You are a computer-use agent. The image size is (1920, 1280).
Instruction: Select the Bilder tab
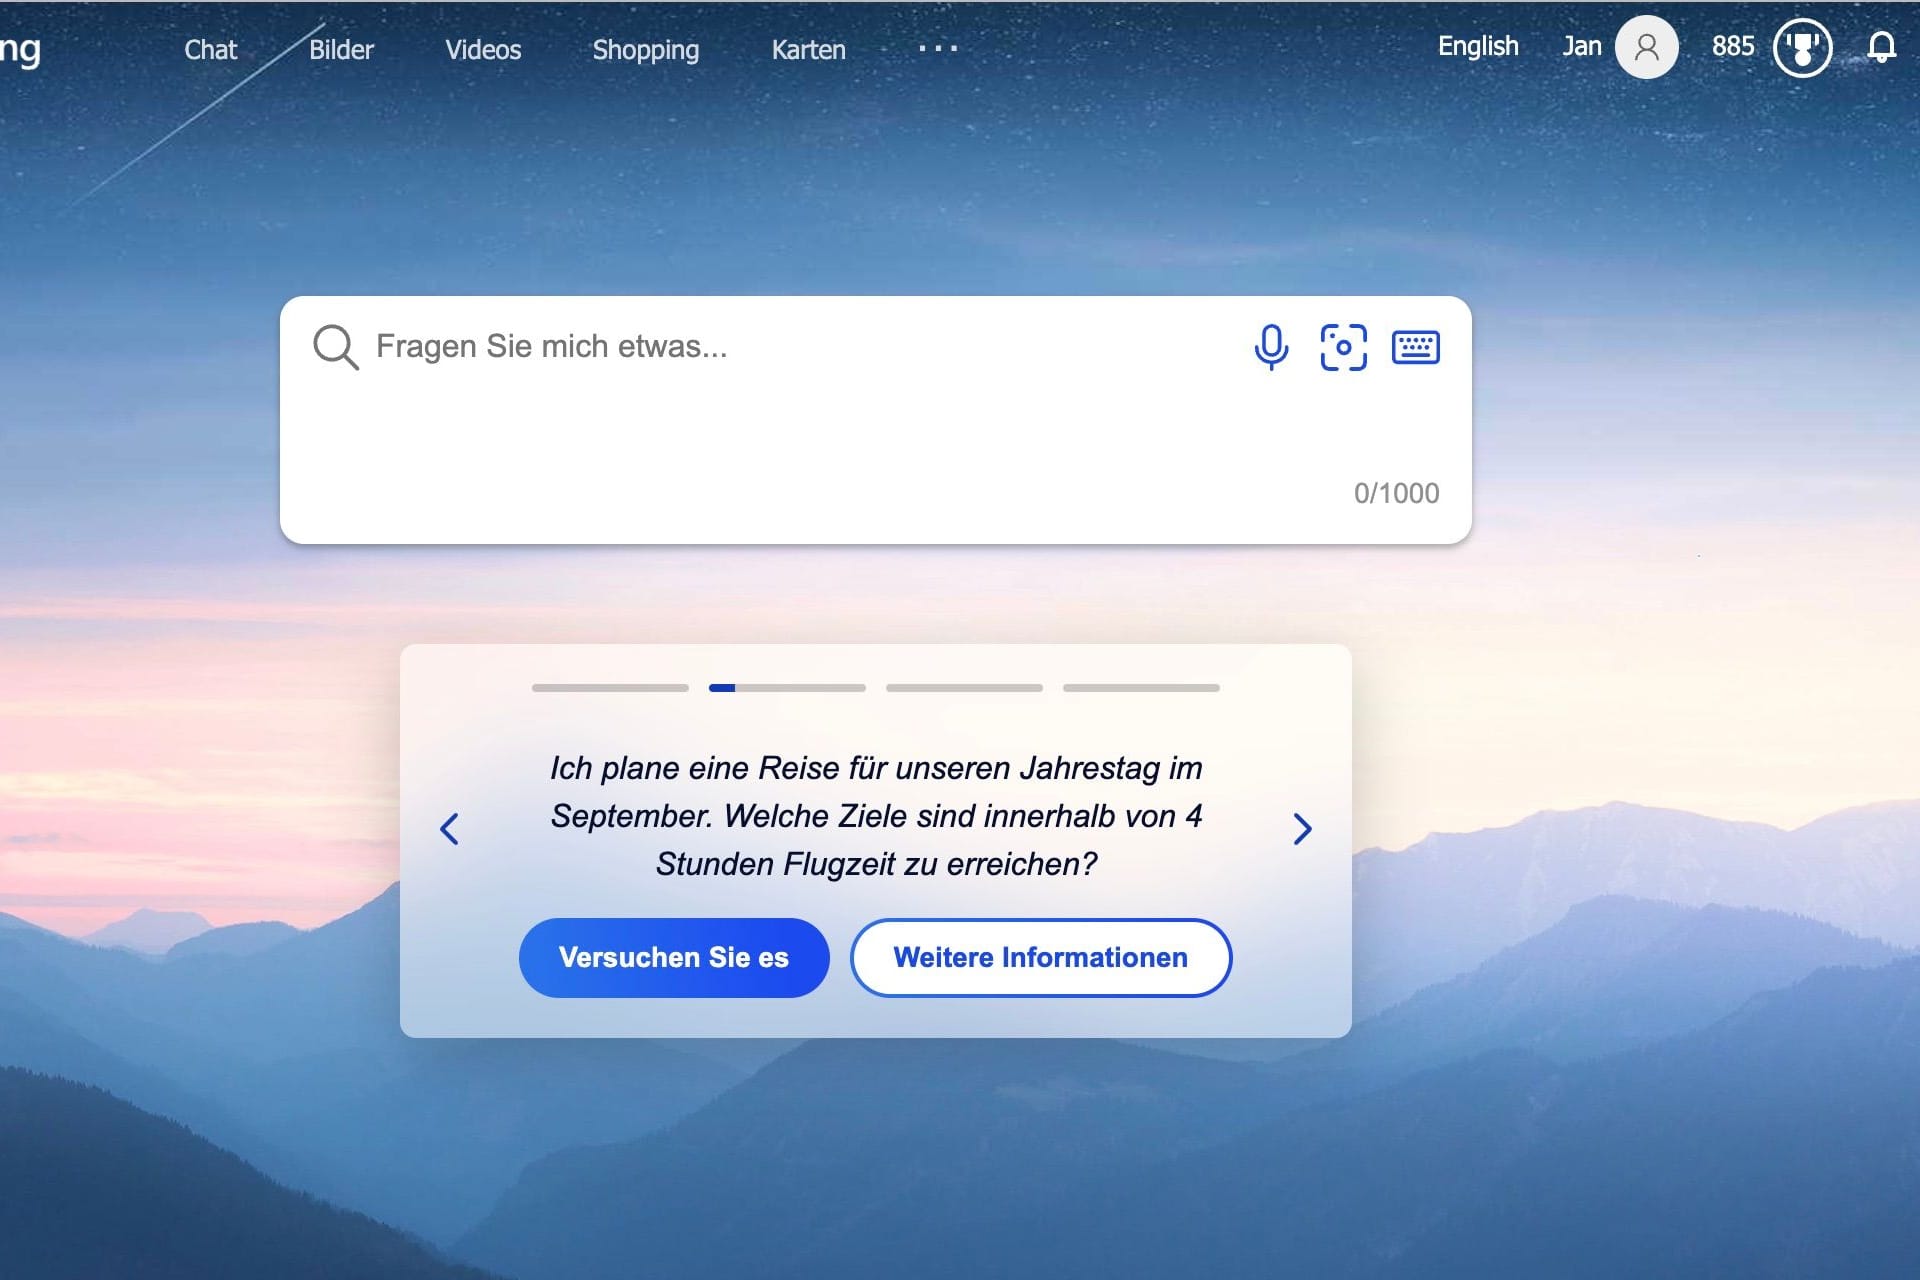(x=341, y=50)
